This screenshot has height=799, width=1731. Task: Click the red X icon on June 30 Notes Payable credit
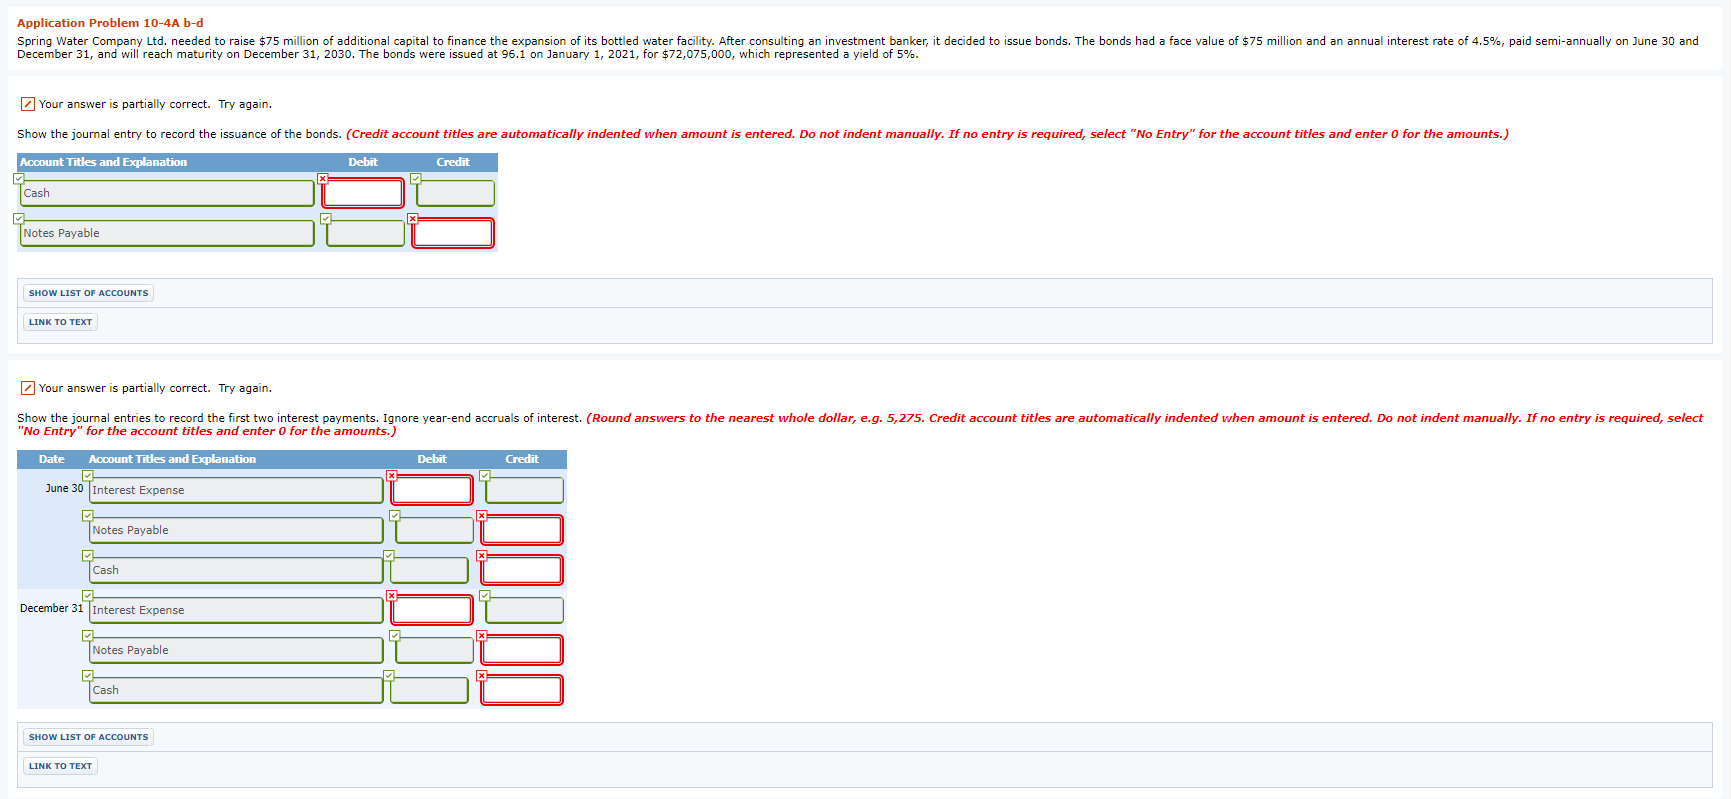[481, 515]
